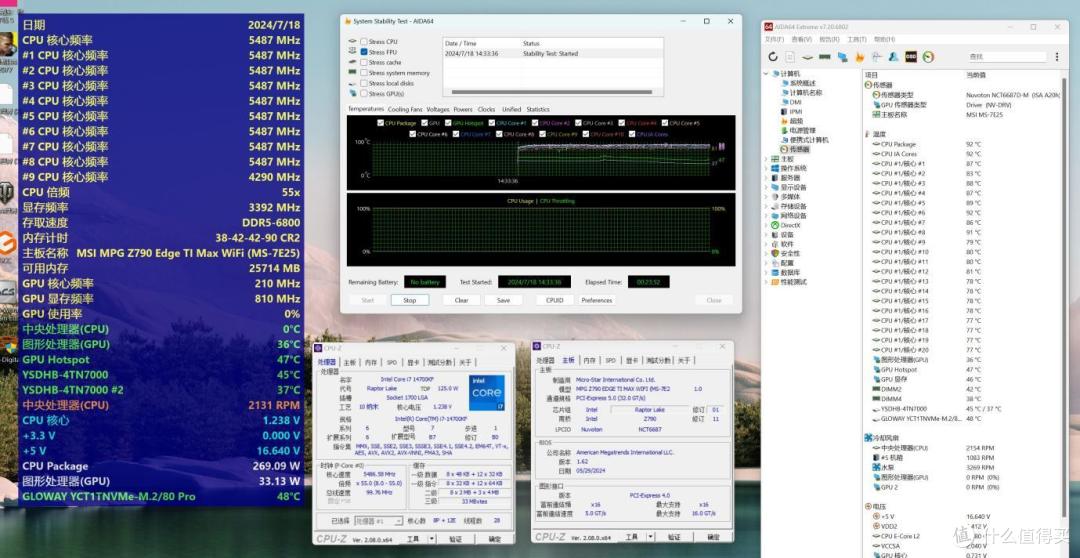Click the flame stability test toolbar icon
Screen dimensions: 1080x558
pos(860,57)
